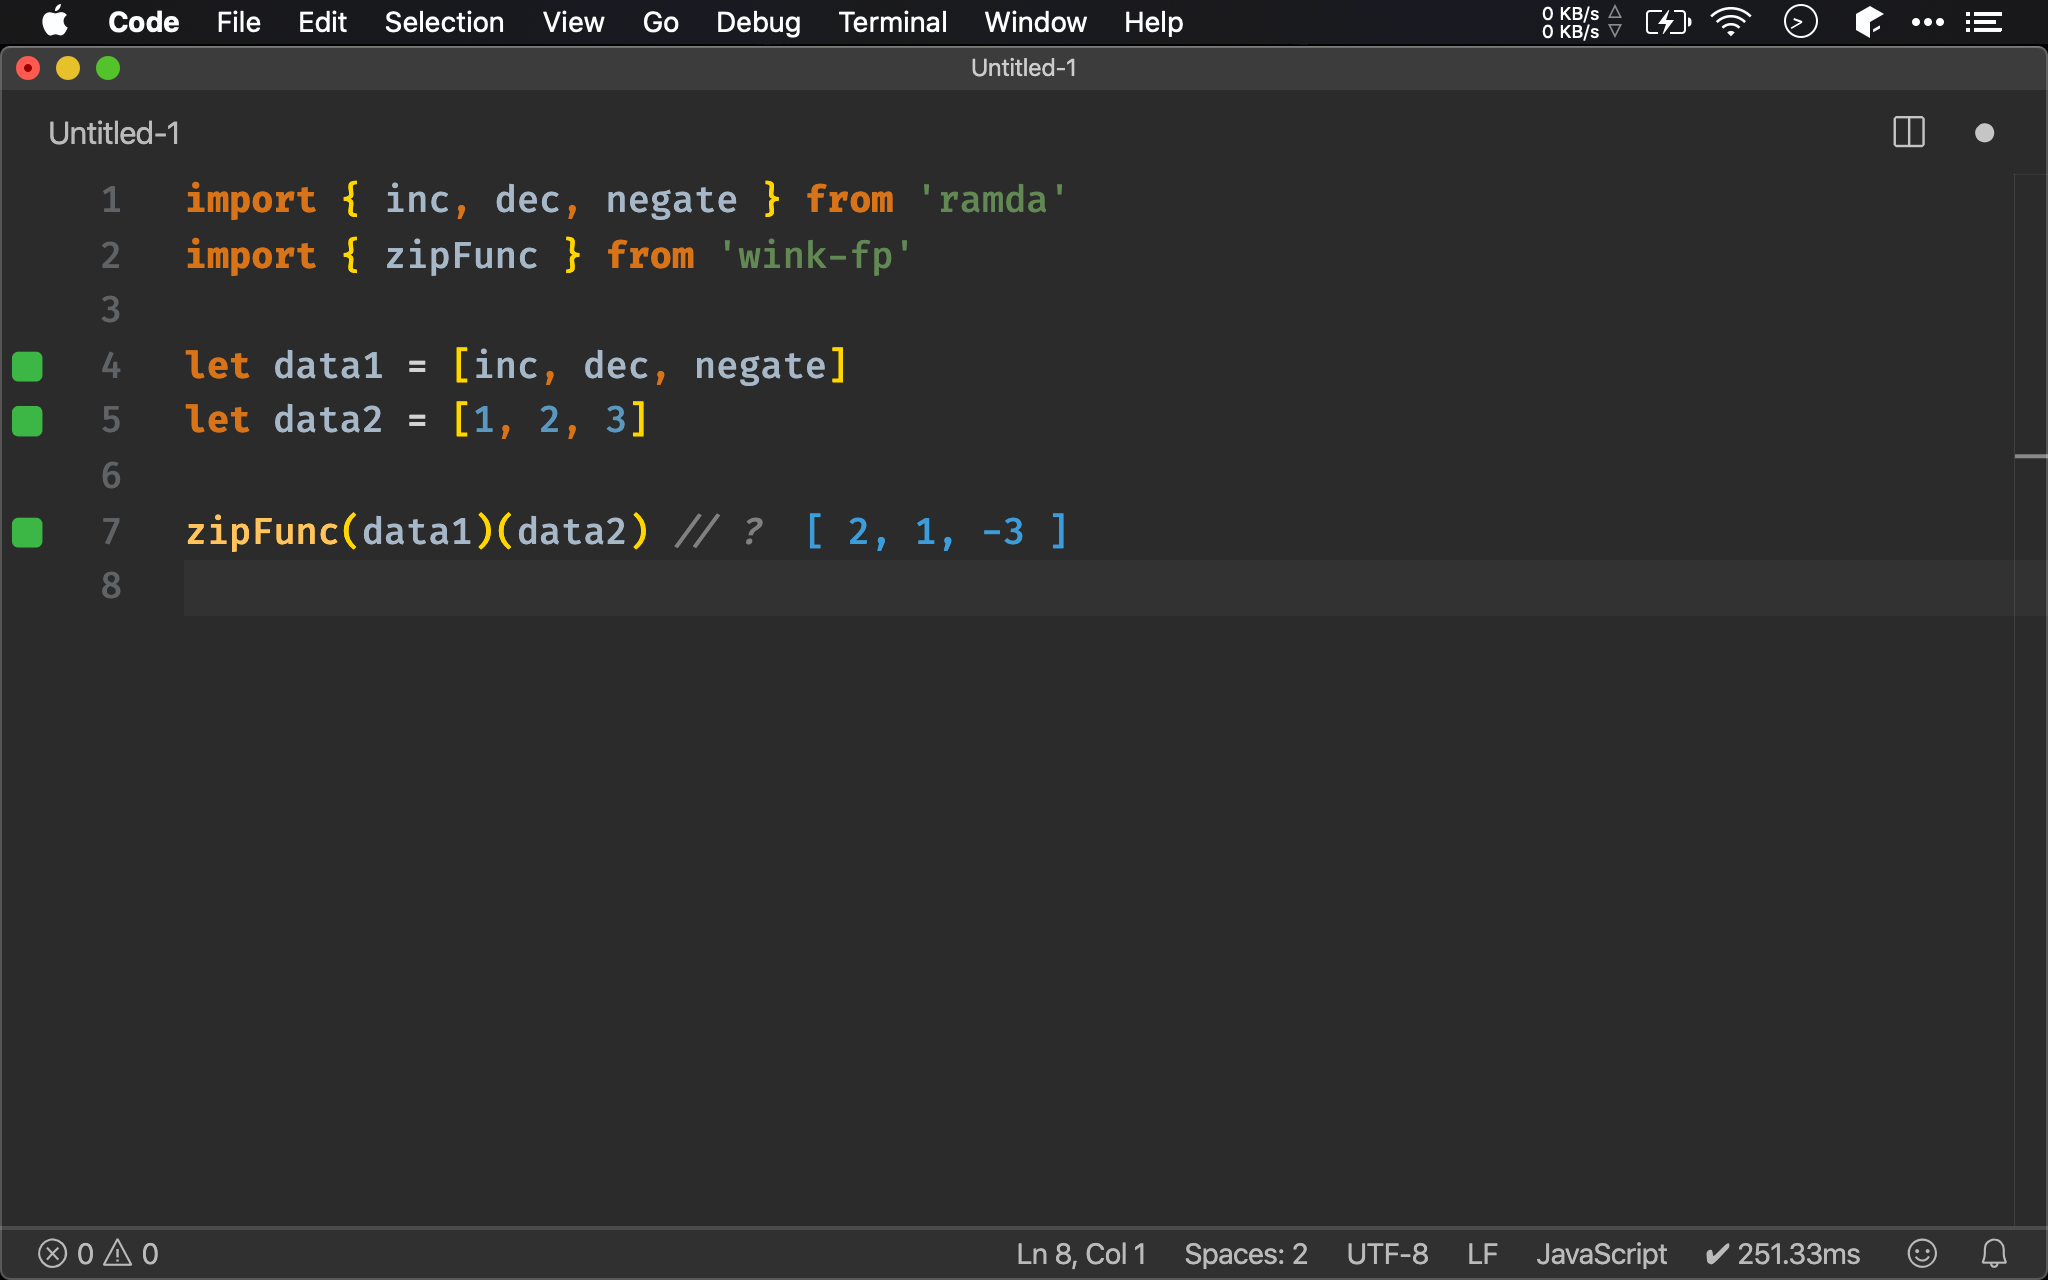This screenshot has height=1280, width=2048.
Task: Click the 'ramda' string on line 1
Action: (x=992, y=200)
